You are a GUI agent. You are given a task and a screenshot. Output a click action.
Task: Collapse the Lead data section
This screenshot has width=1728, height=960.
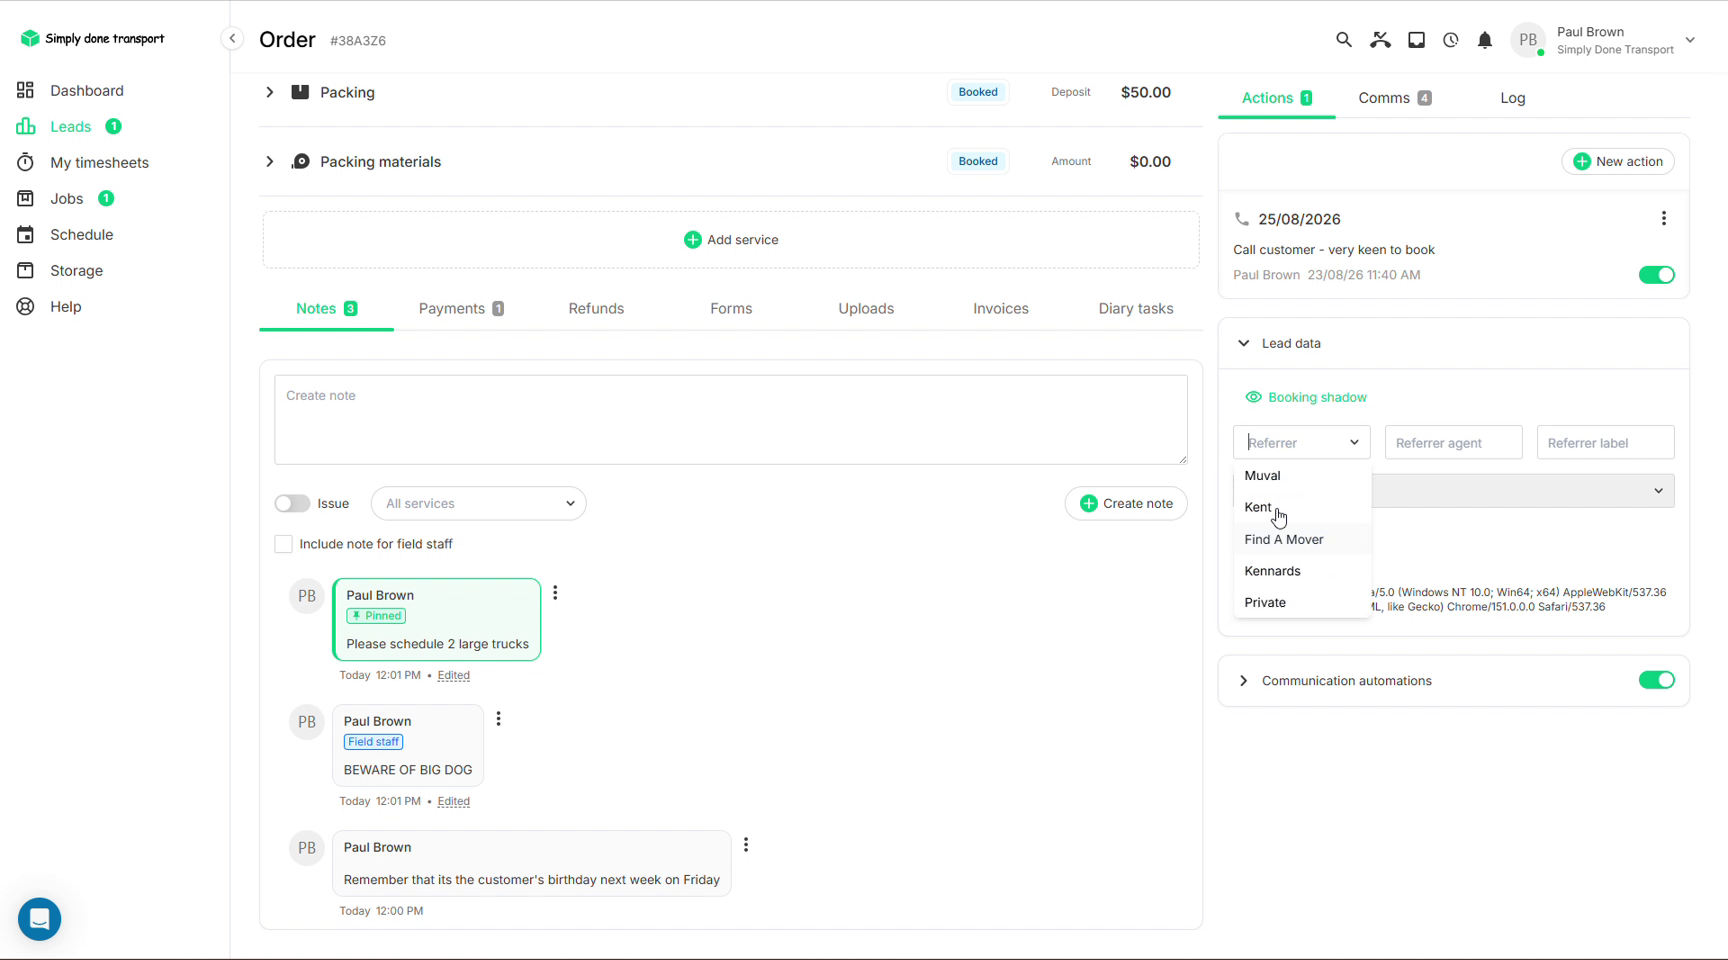click(1243, 343)
